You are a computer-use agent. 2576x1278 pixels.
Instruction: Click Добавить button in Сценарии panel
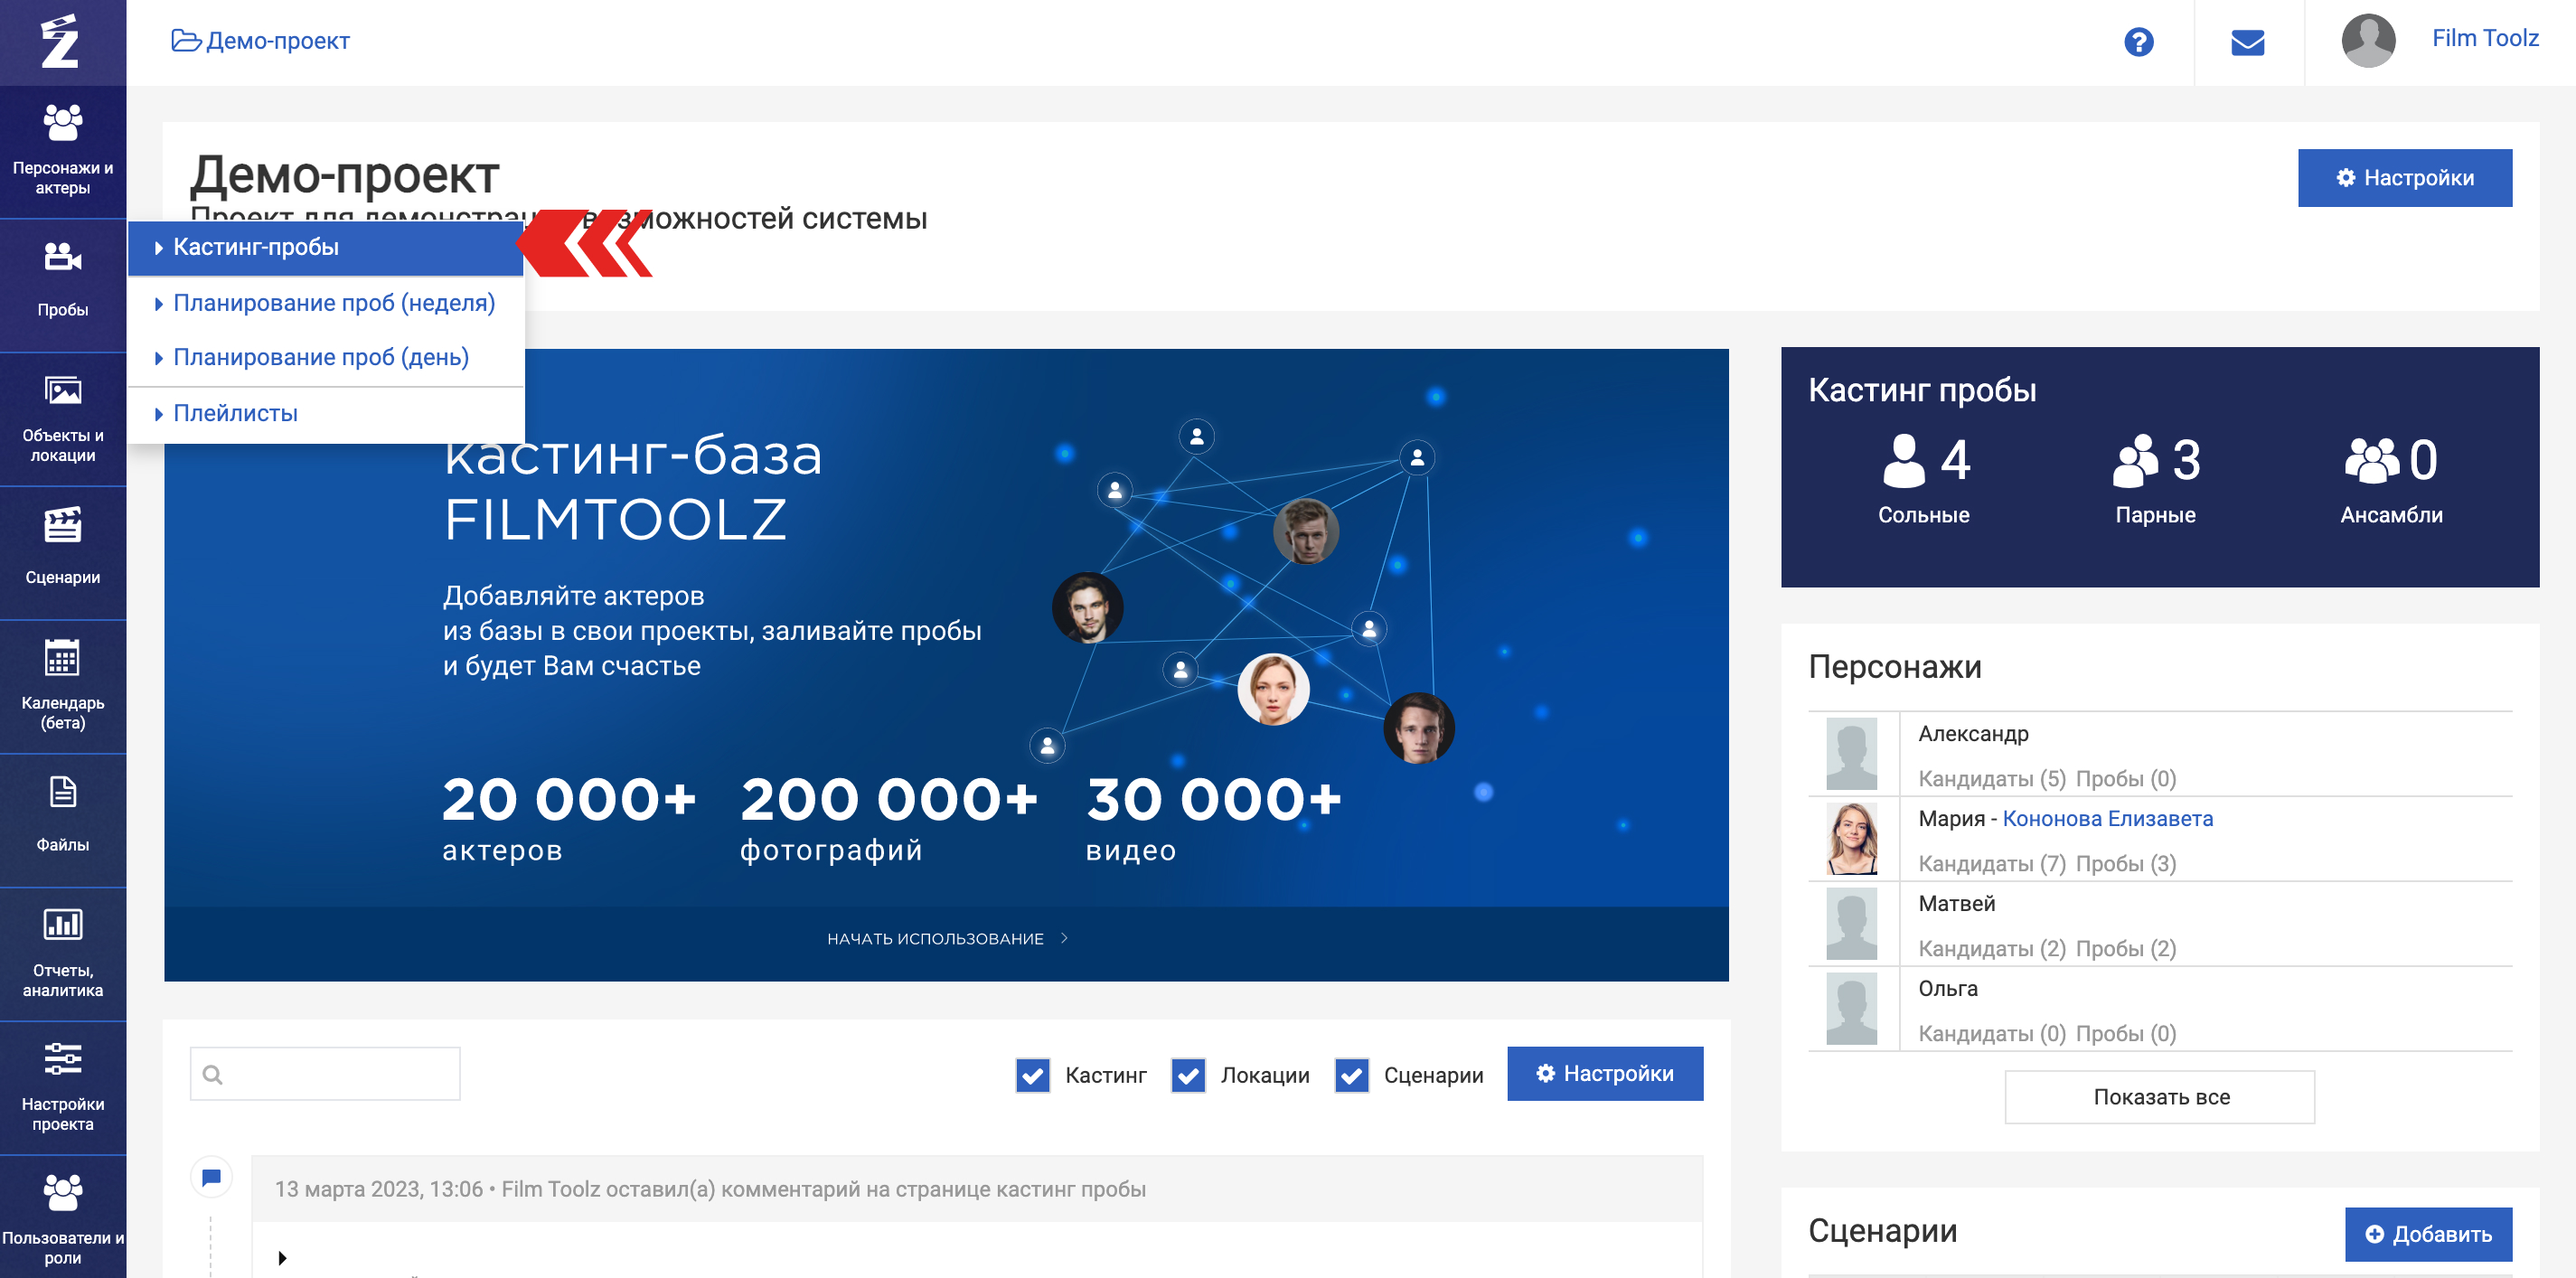[2427, 1233]
